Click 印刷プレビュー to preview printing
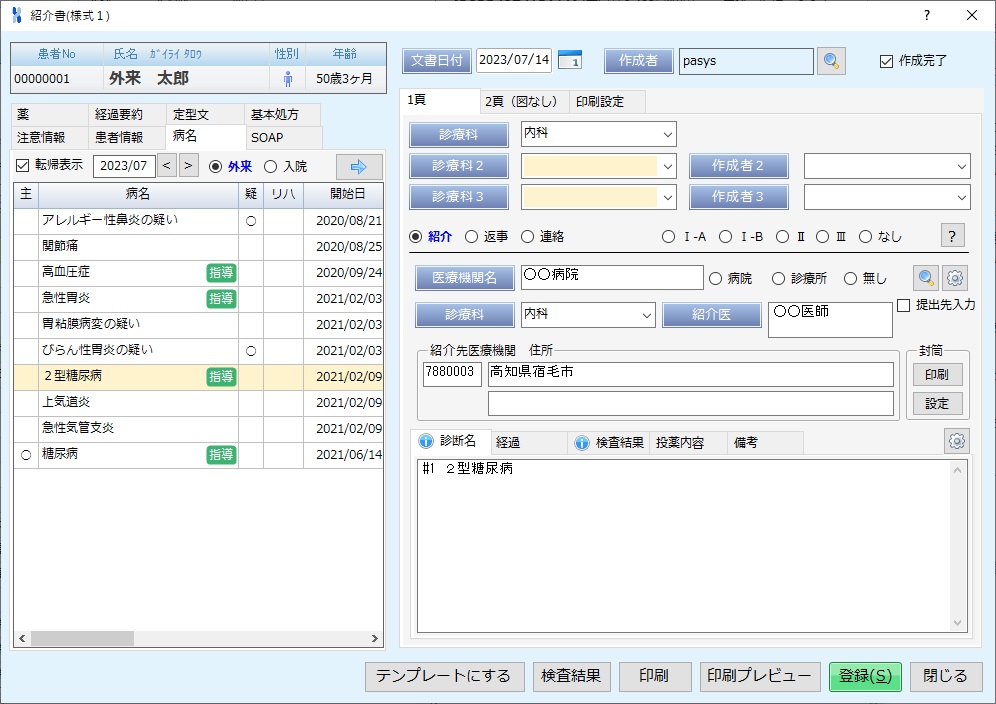 pyautogui.click(x=759, y=677)
